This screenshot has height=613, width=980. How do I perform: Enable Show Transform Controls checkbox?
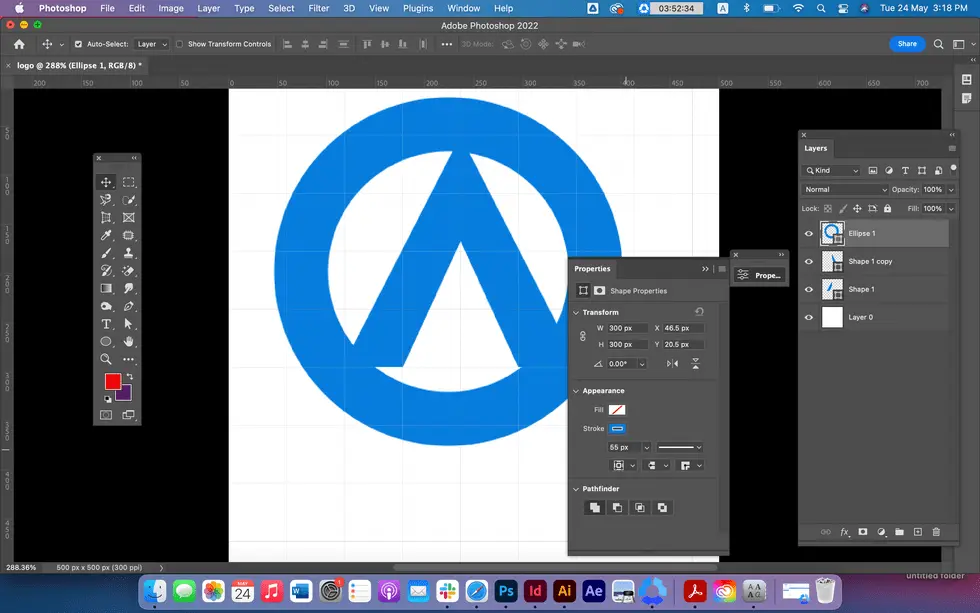(179, 44)
